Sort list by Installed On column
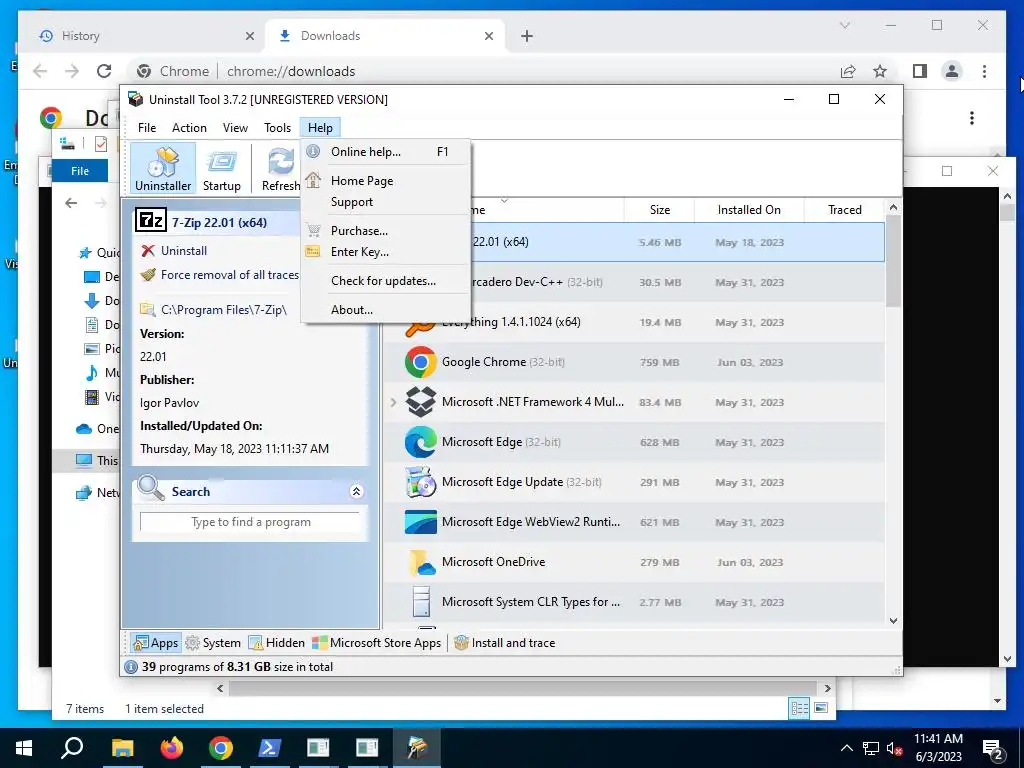This screenshot has height=768, width=1024. 749,210
